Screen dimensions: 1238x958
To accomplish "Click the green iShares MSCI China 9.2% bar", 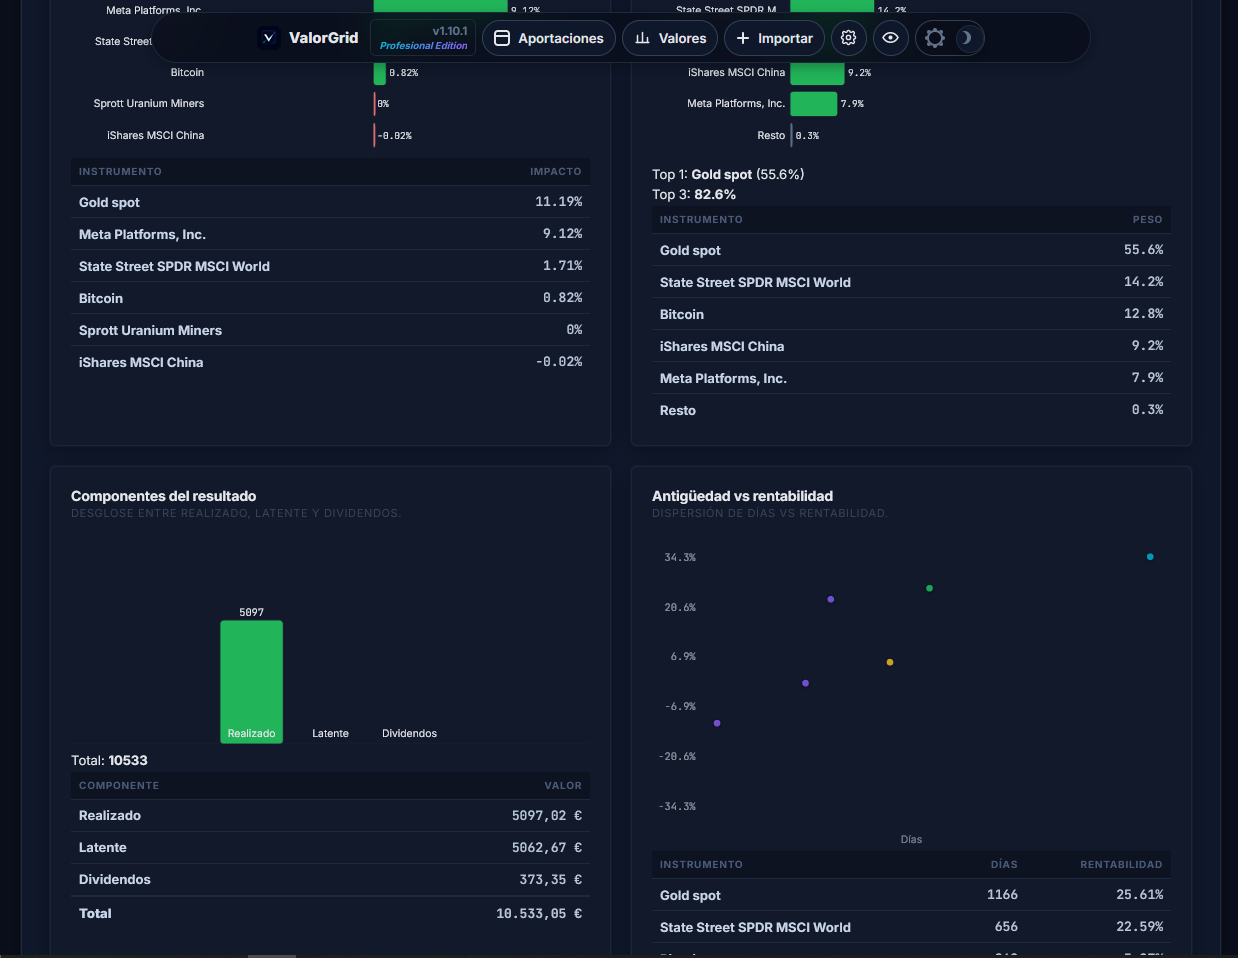I will 817,73.
